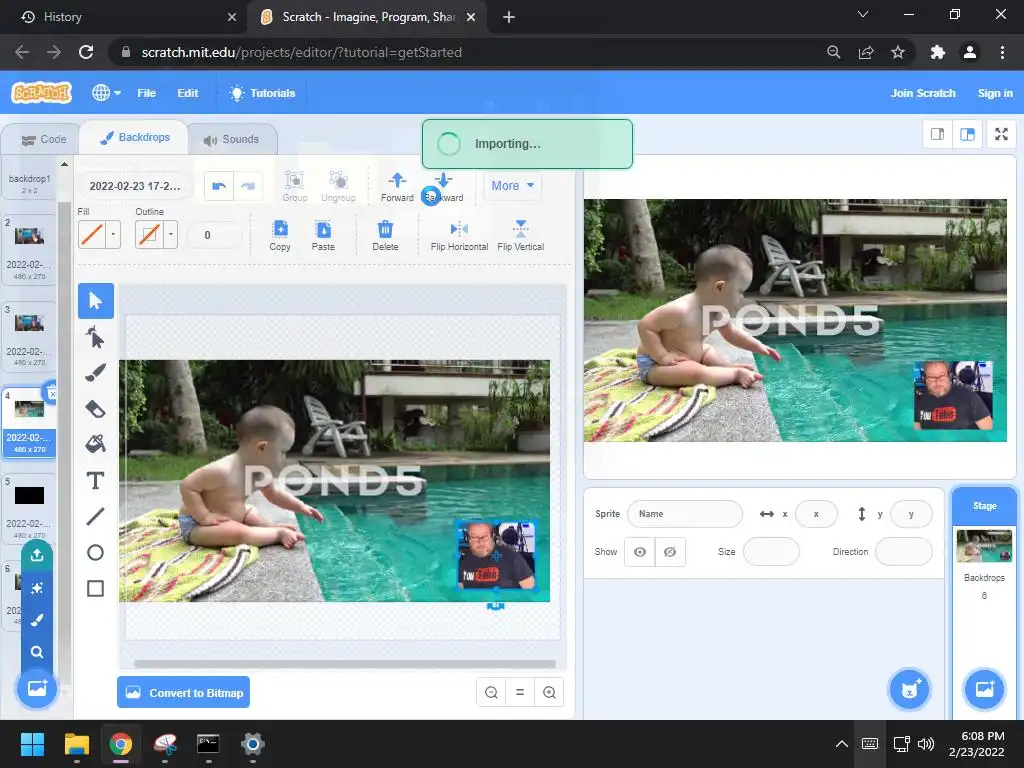Copy the selected object
1024x768 pixels.
pyautogui.click(x=280, y=236)
